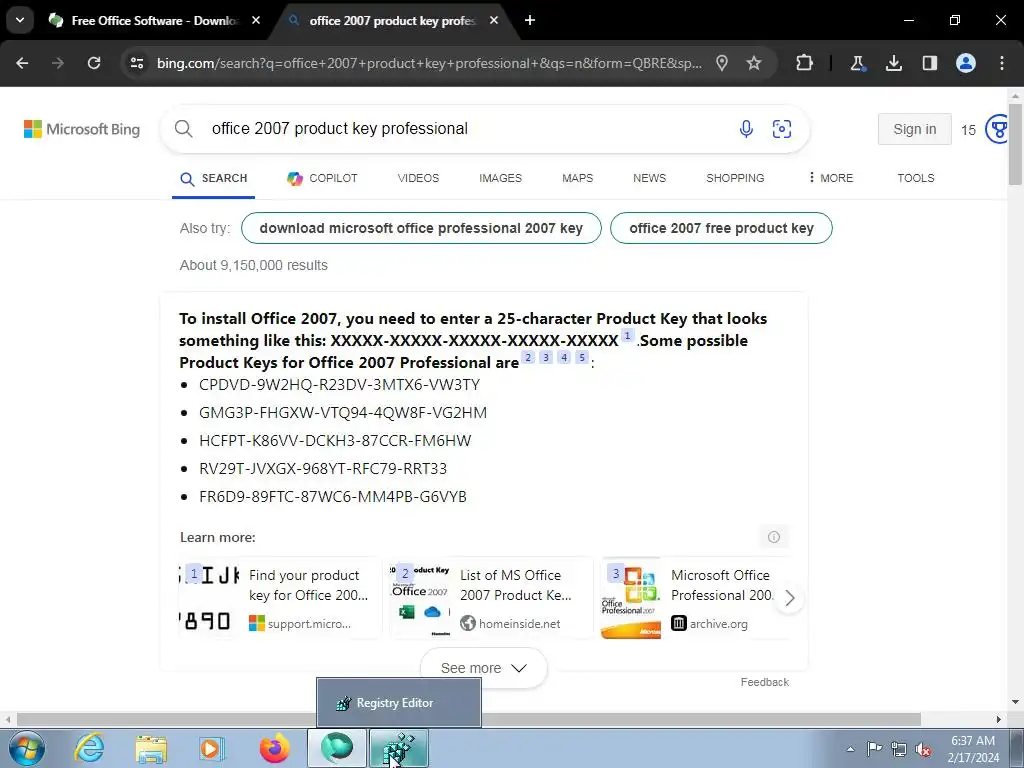
Task: Click the key FR6D9-89FTC-87WC6-MM4PB-G6VYB
Action: 332,497
